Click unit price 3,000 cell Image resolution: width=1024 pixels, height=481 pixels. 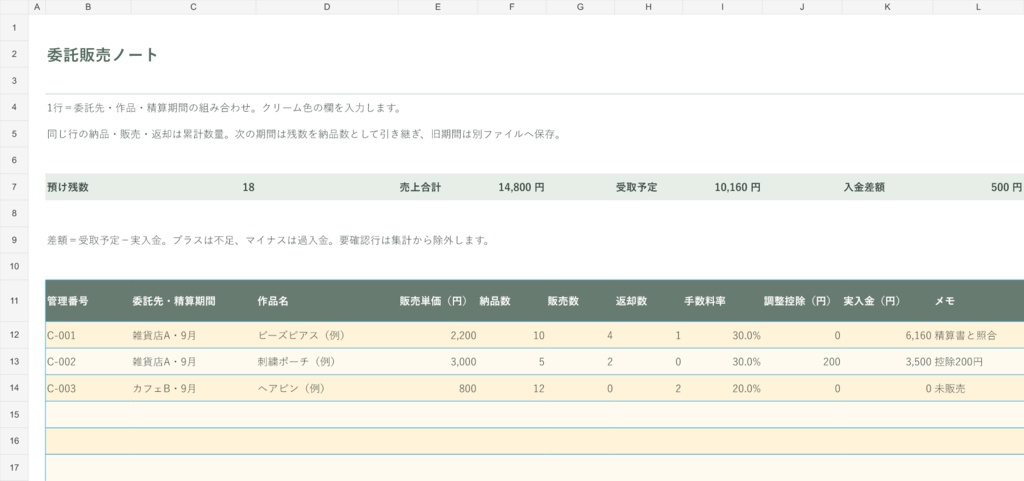coord(438,362)
